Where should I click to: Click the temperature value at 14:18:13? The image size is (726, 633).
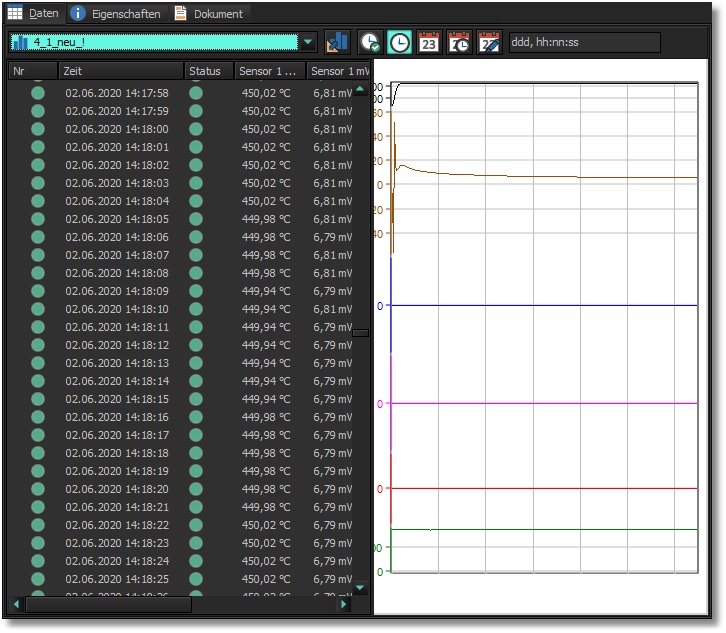(266, 363)
